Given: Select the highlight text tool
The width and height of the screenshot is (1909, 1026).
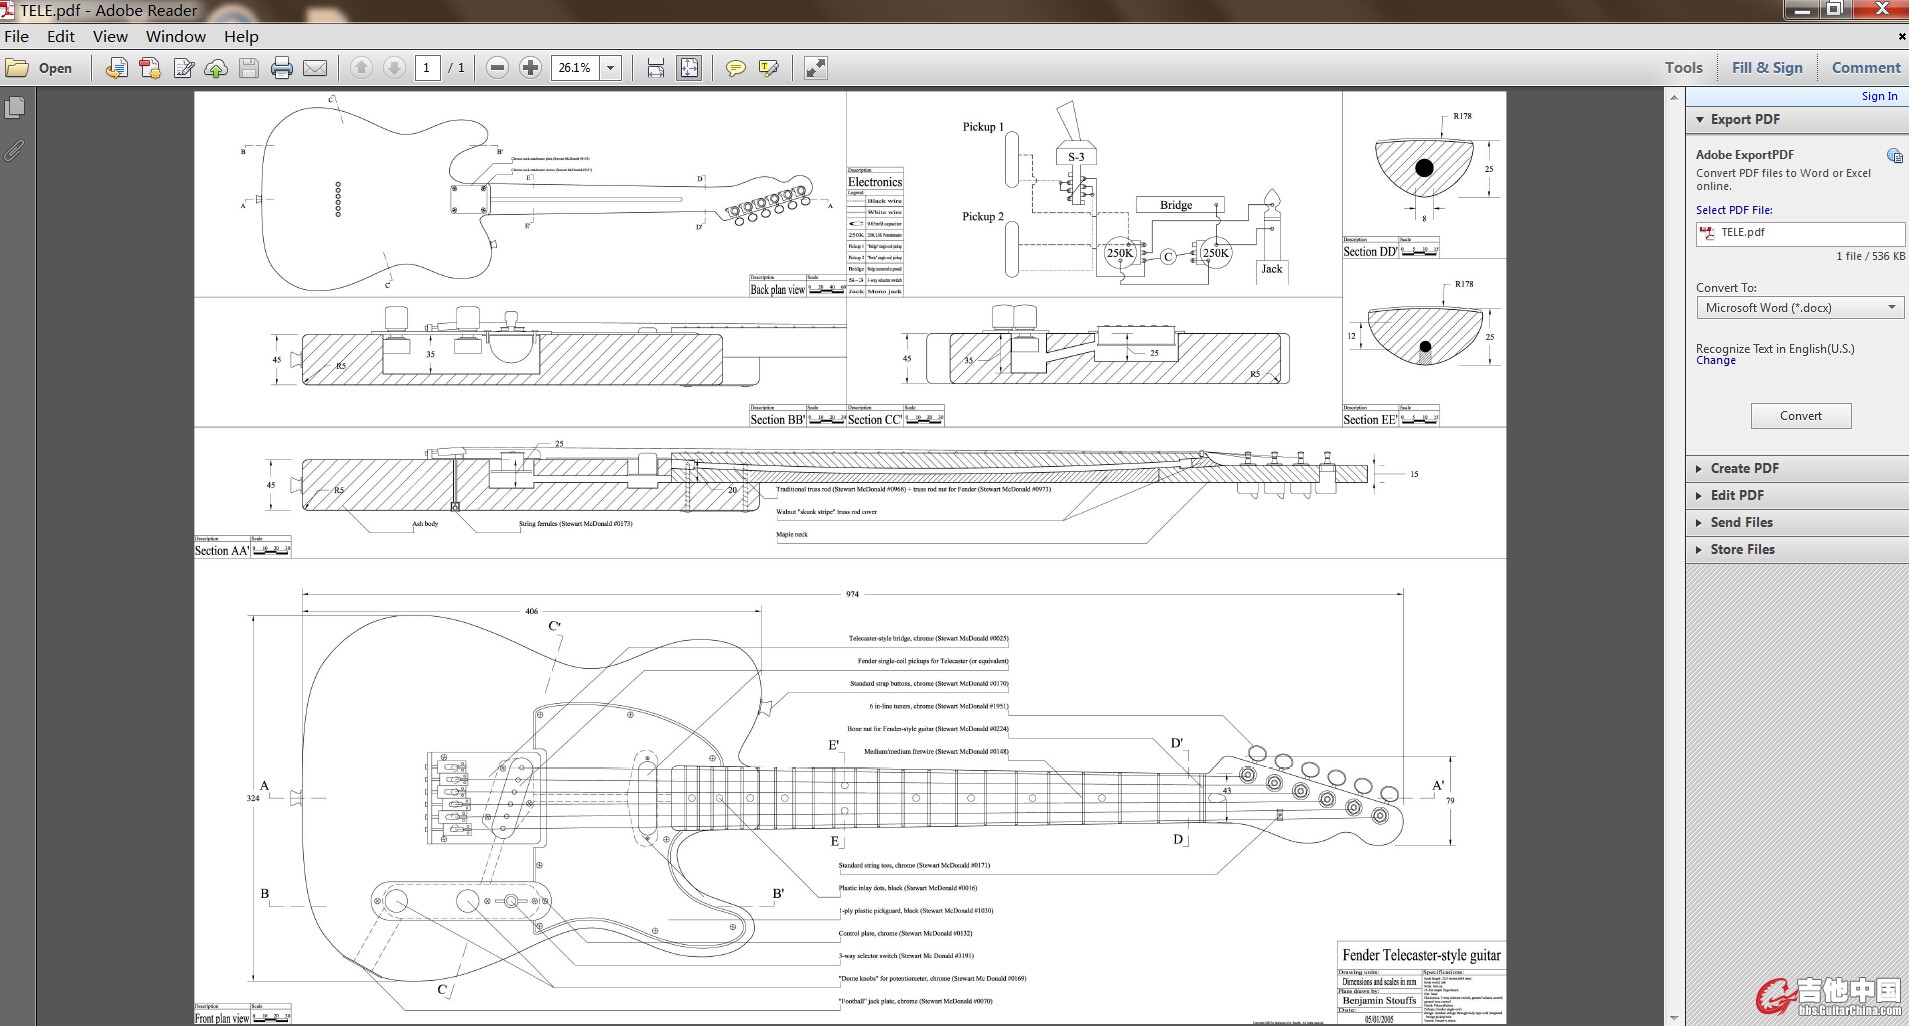Looking at the screenshot, I should (x=768, y=68).
